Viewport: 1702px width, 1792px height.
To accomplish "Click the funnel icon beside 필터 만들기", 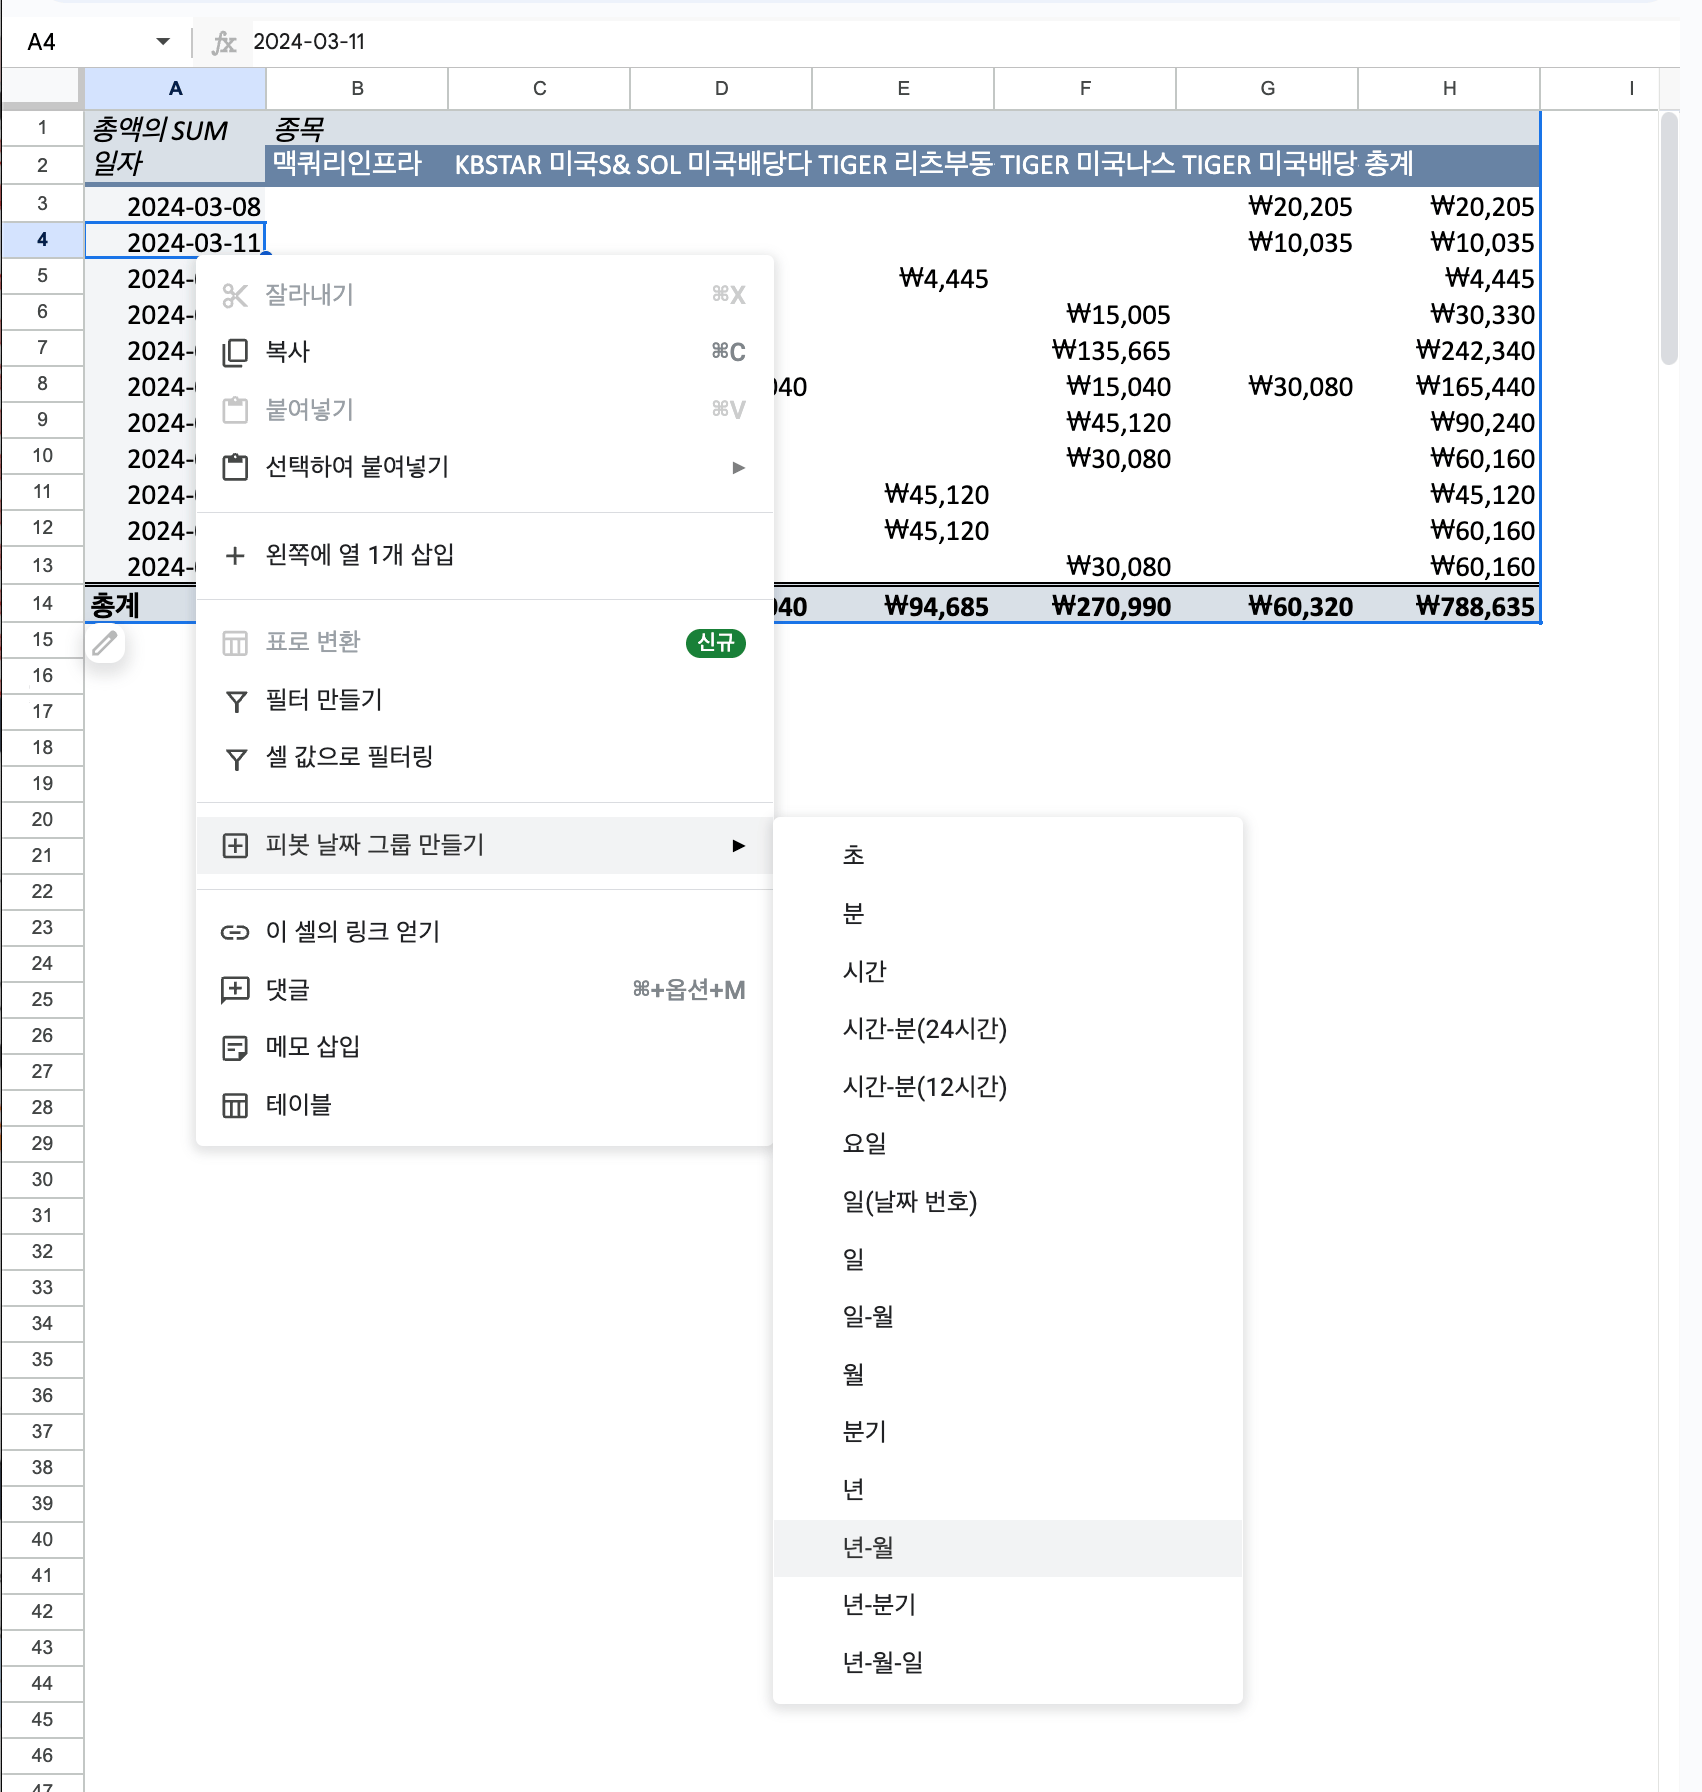I will (236, 702).
